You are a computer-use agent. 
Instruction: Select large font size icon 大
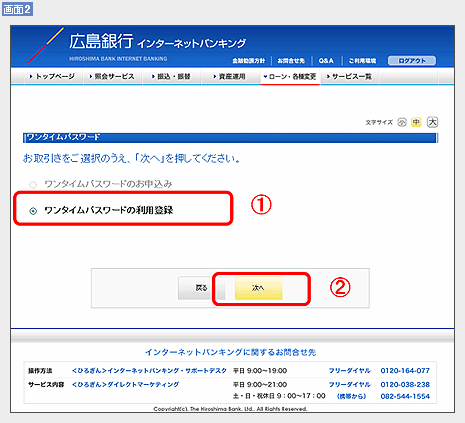(432, 122)
